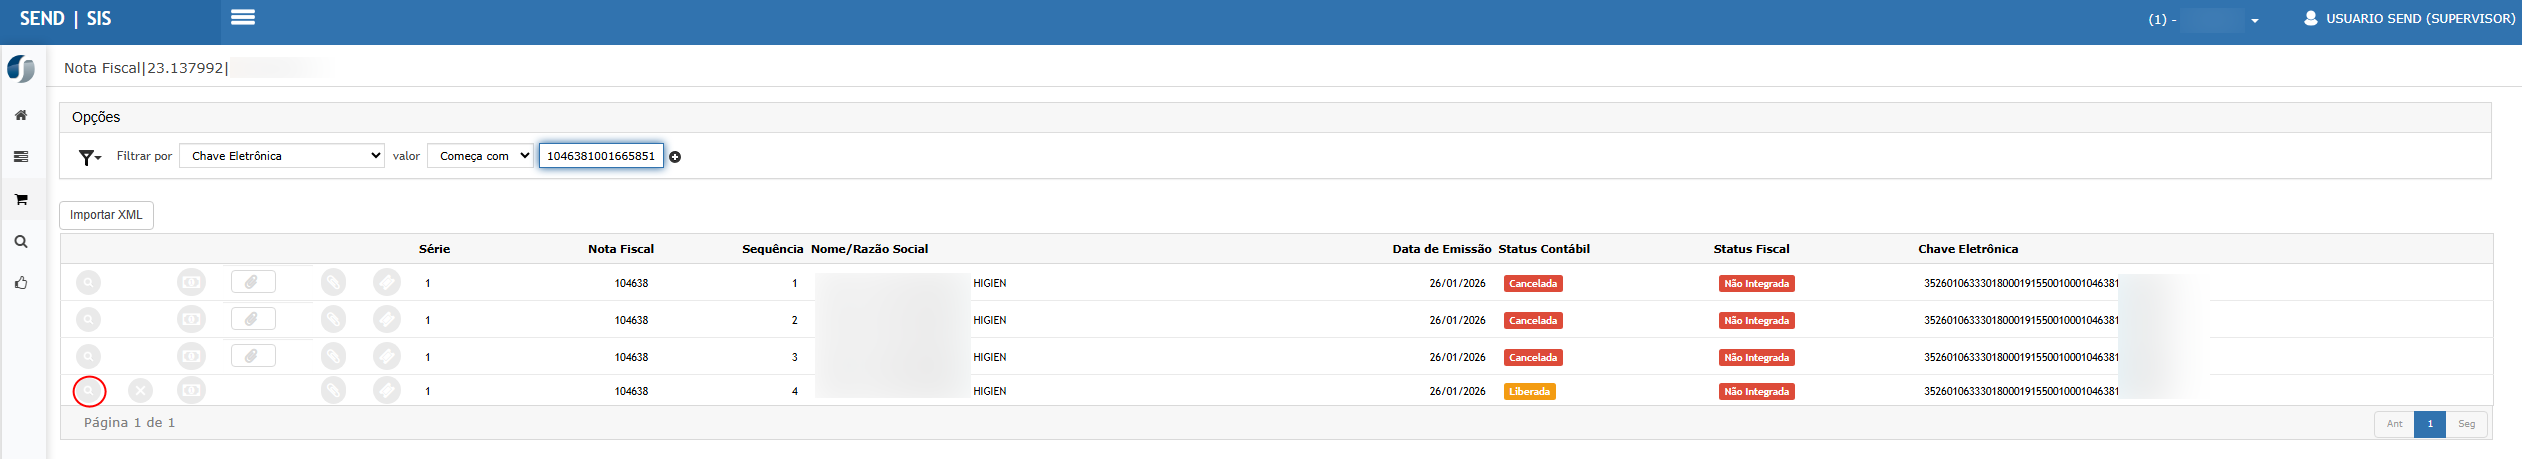Click the add filter plus icon
This screenshot has width=2522, height=459.
coord(675,157)
